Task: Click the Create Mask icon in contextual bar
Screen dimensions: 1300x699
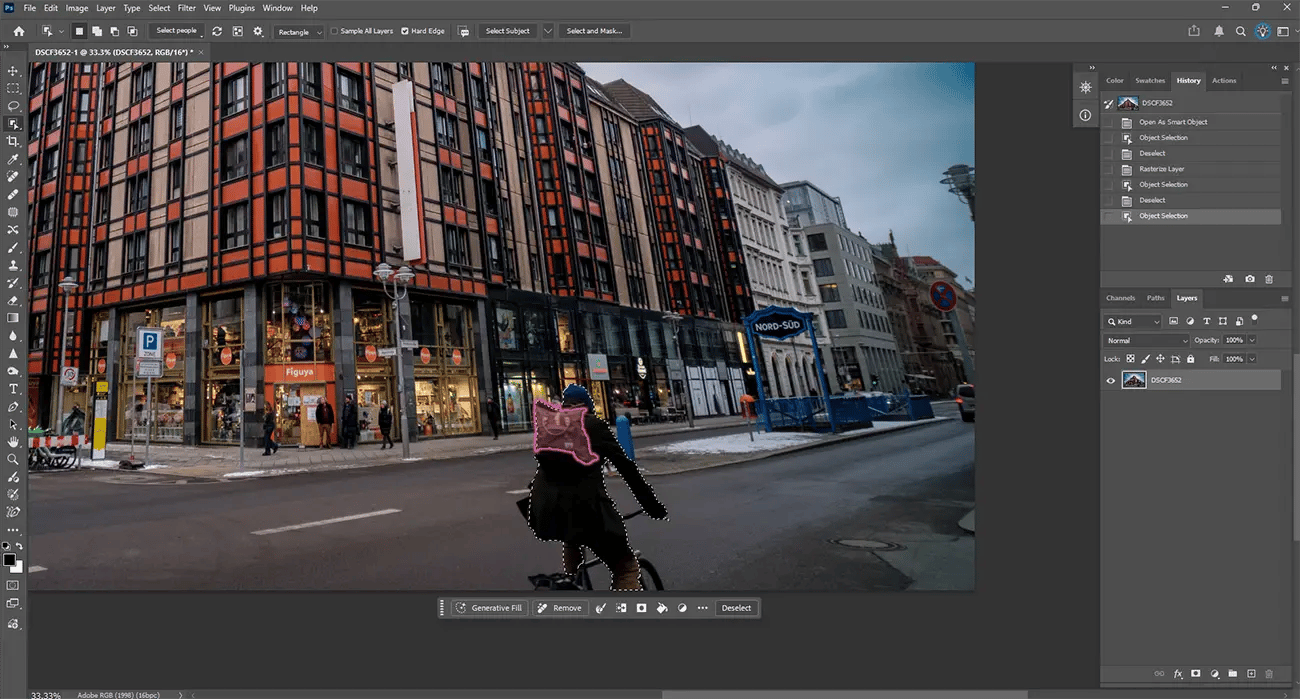Action: [641, 608]
